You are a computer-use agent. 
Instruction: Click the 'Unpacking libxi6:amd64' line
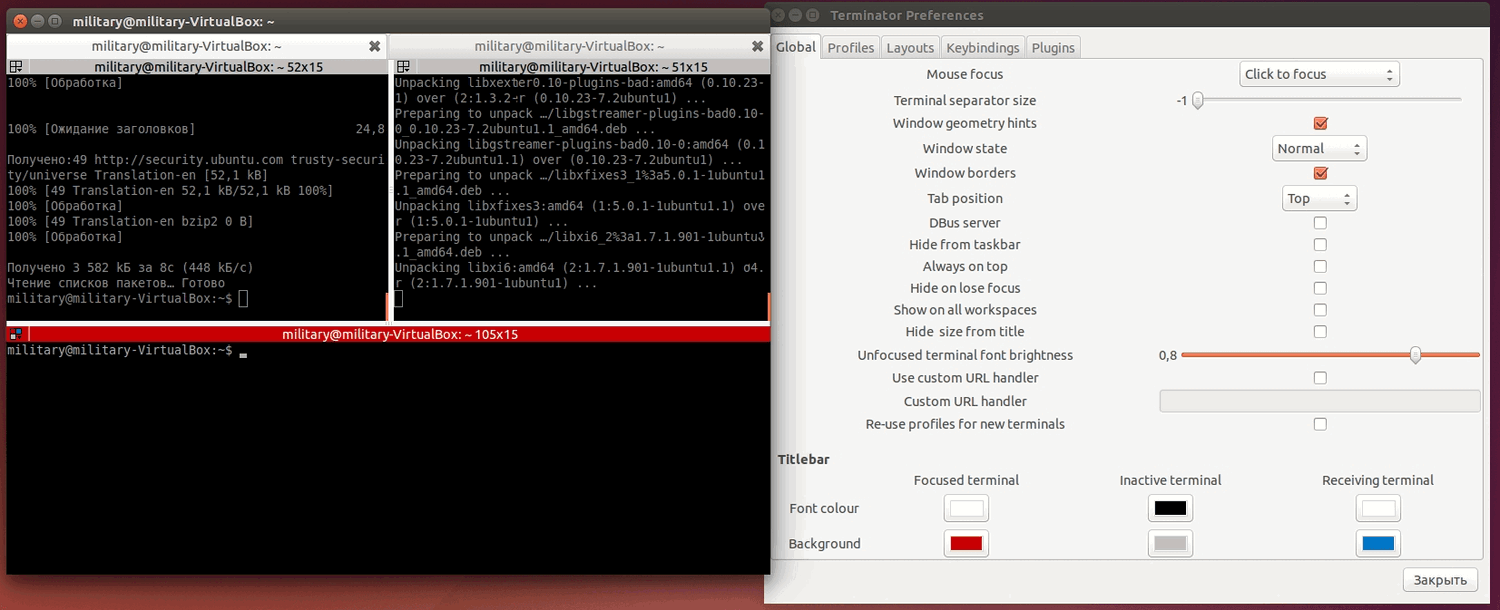click(x=580, y=268)
